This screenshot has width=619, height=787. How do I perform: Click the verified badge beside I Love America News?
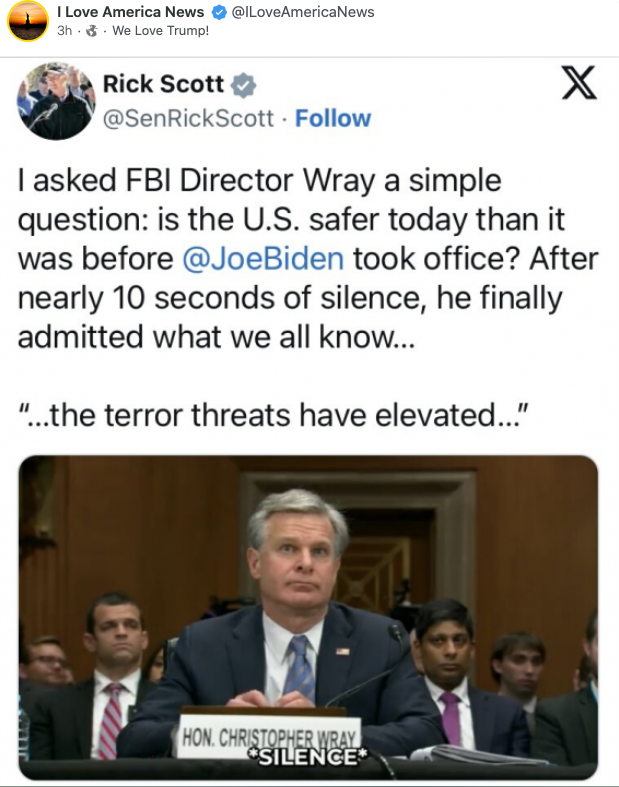pyautogui.click(x=219, y=12)
